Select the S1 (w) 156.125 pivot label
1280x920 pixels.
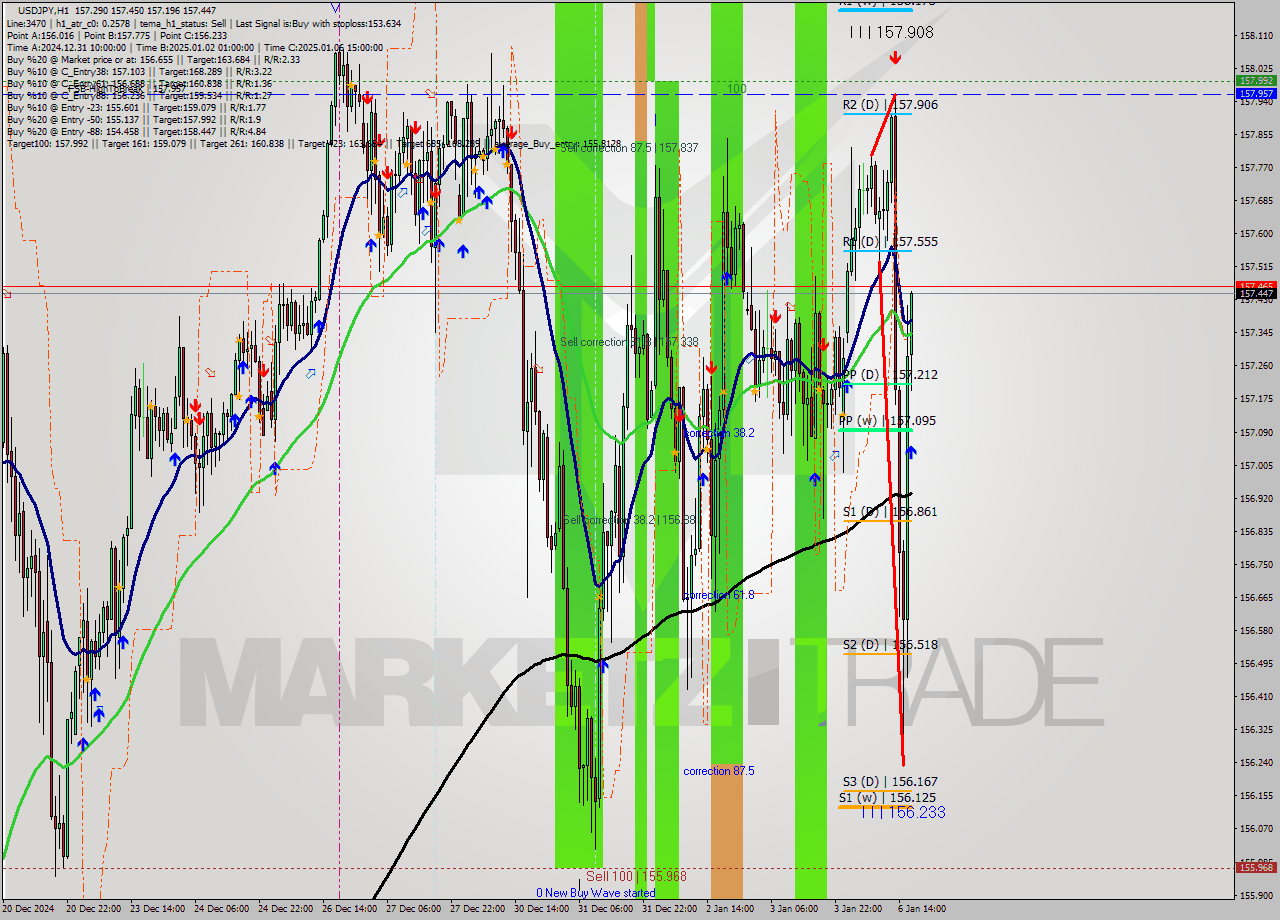(888, 798)
